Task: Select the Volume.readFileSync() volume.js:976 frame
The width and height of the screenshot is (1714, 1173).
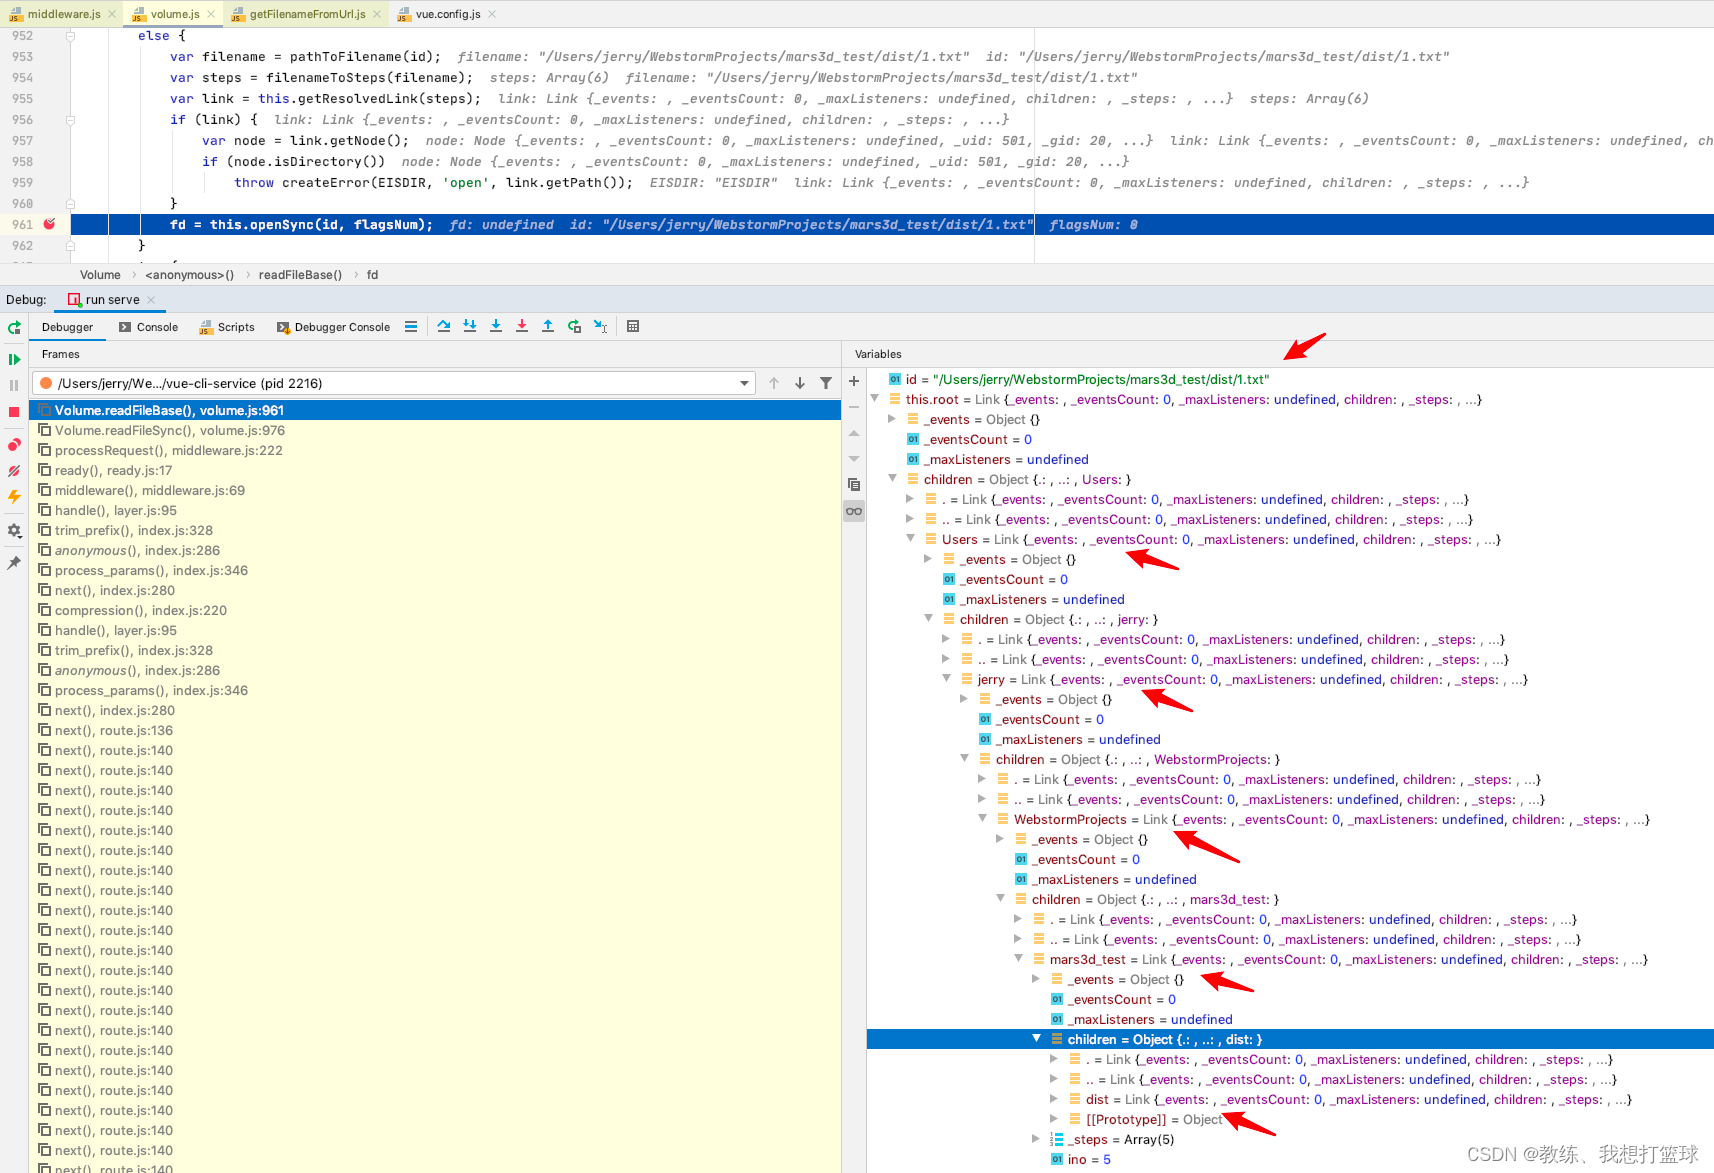Action: [435, 430]
